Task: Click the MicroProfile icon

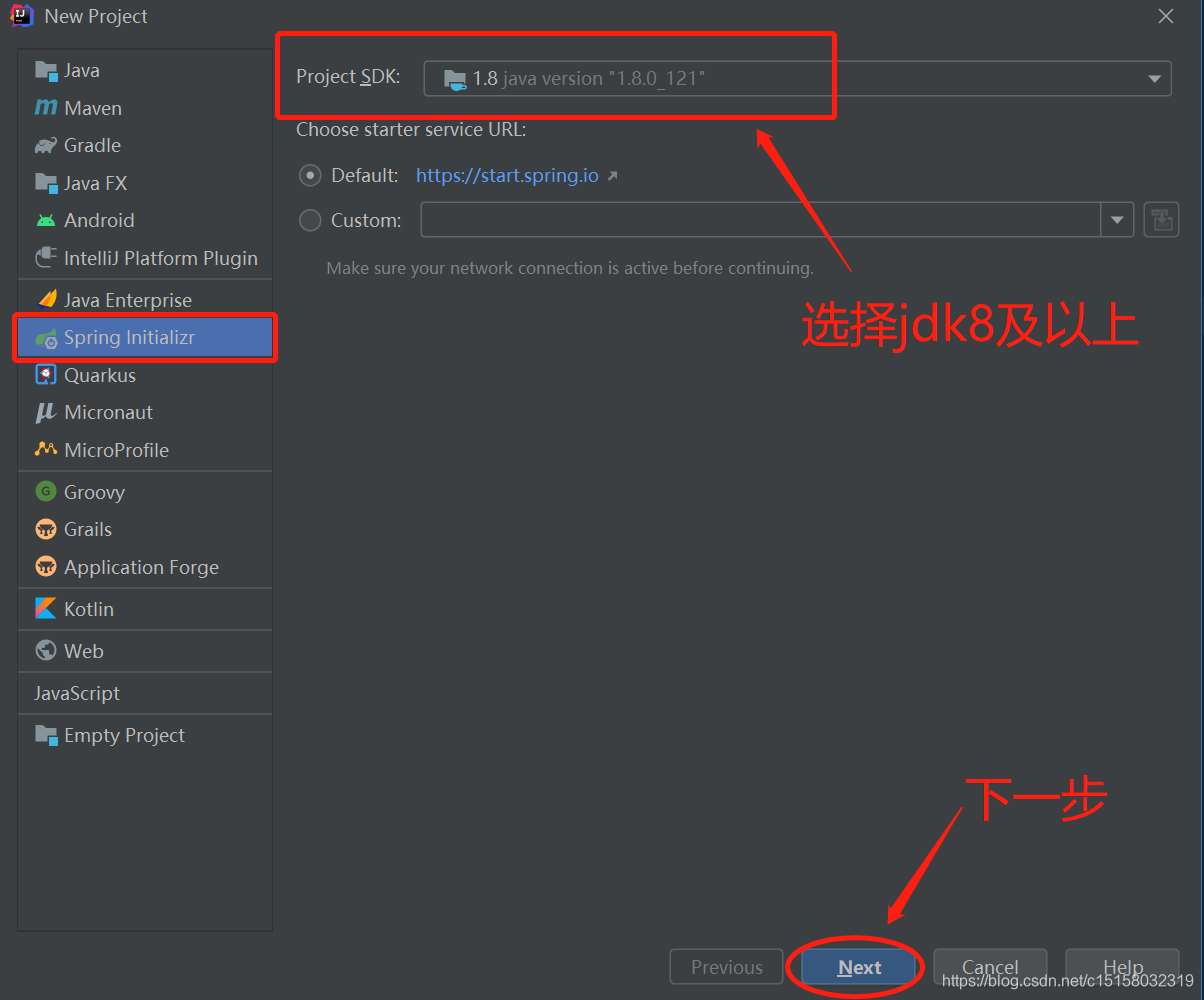Action: (46, 450)
